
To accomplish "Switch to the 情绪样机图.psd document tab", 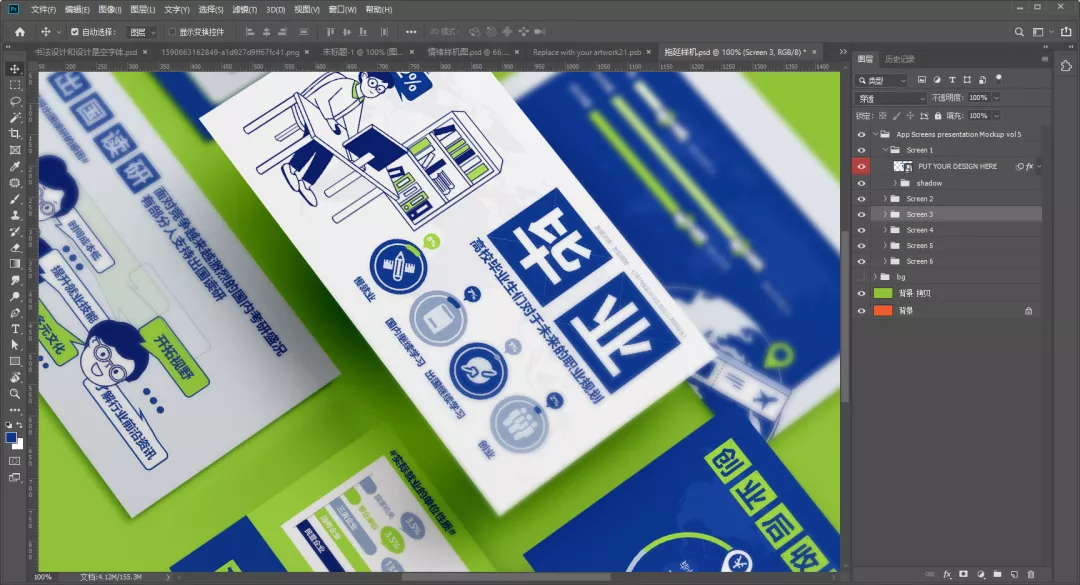I will point(468,52).
